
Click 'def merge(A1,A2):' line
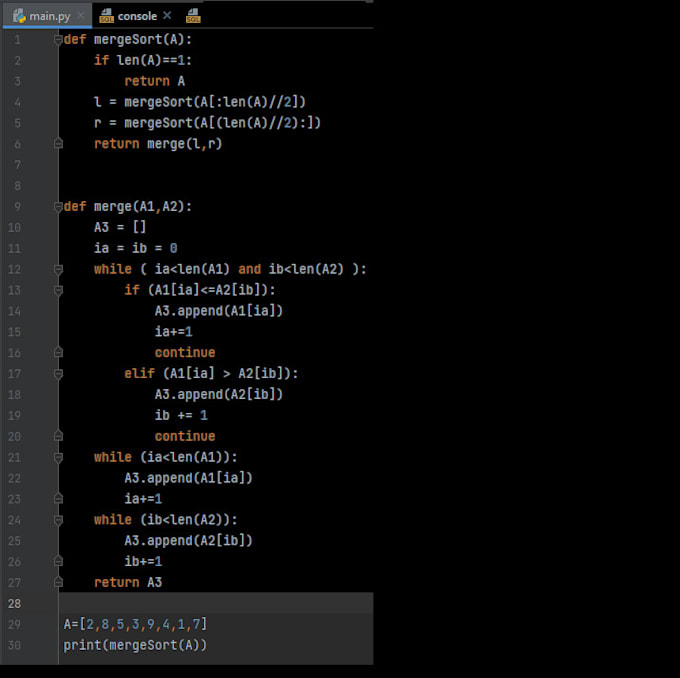[x=128, y=206]
